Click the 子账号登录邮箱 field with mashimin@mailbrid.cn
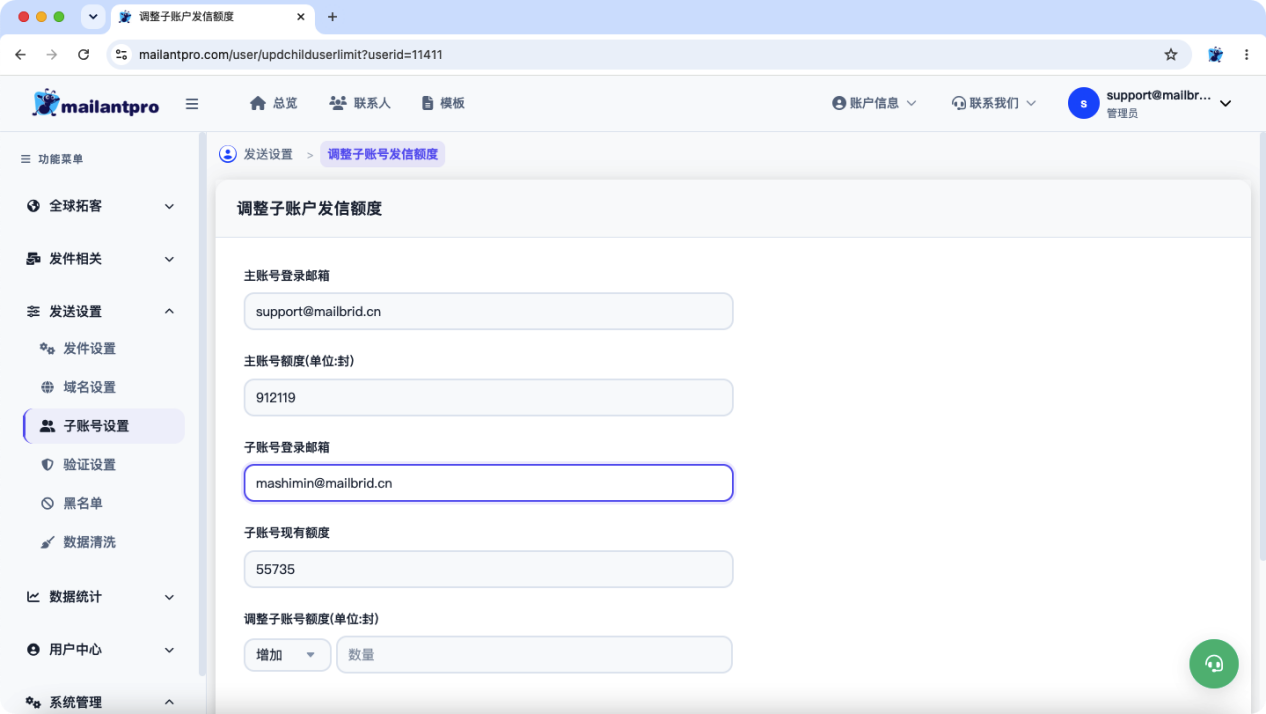 [488, 483]
